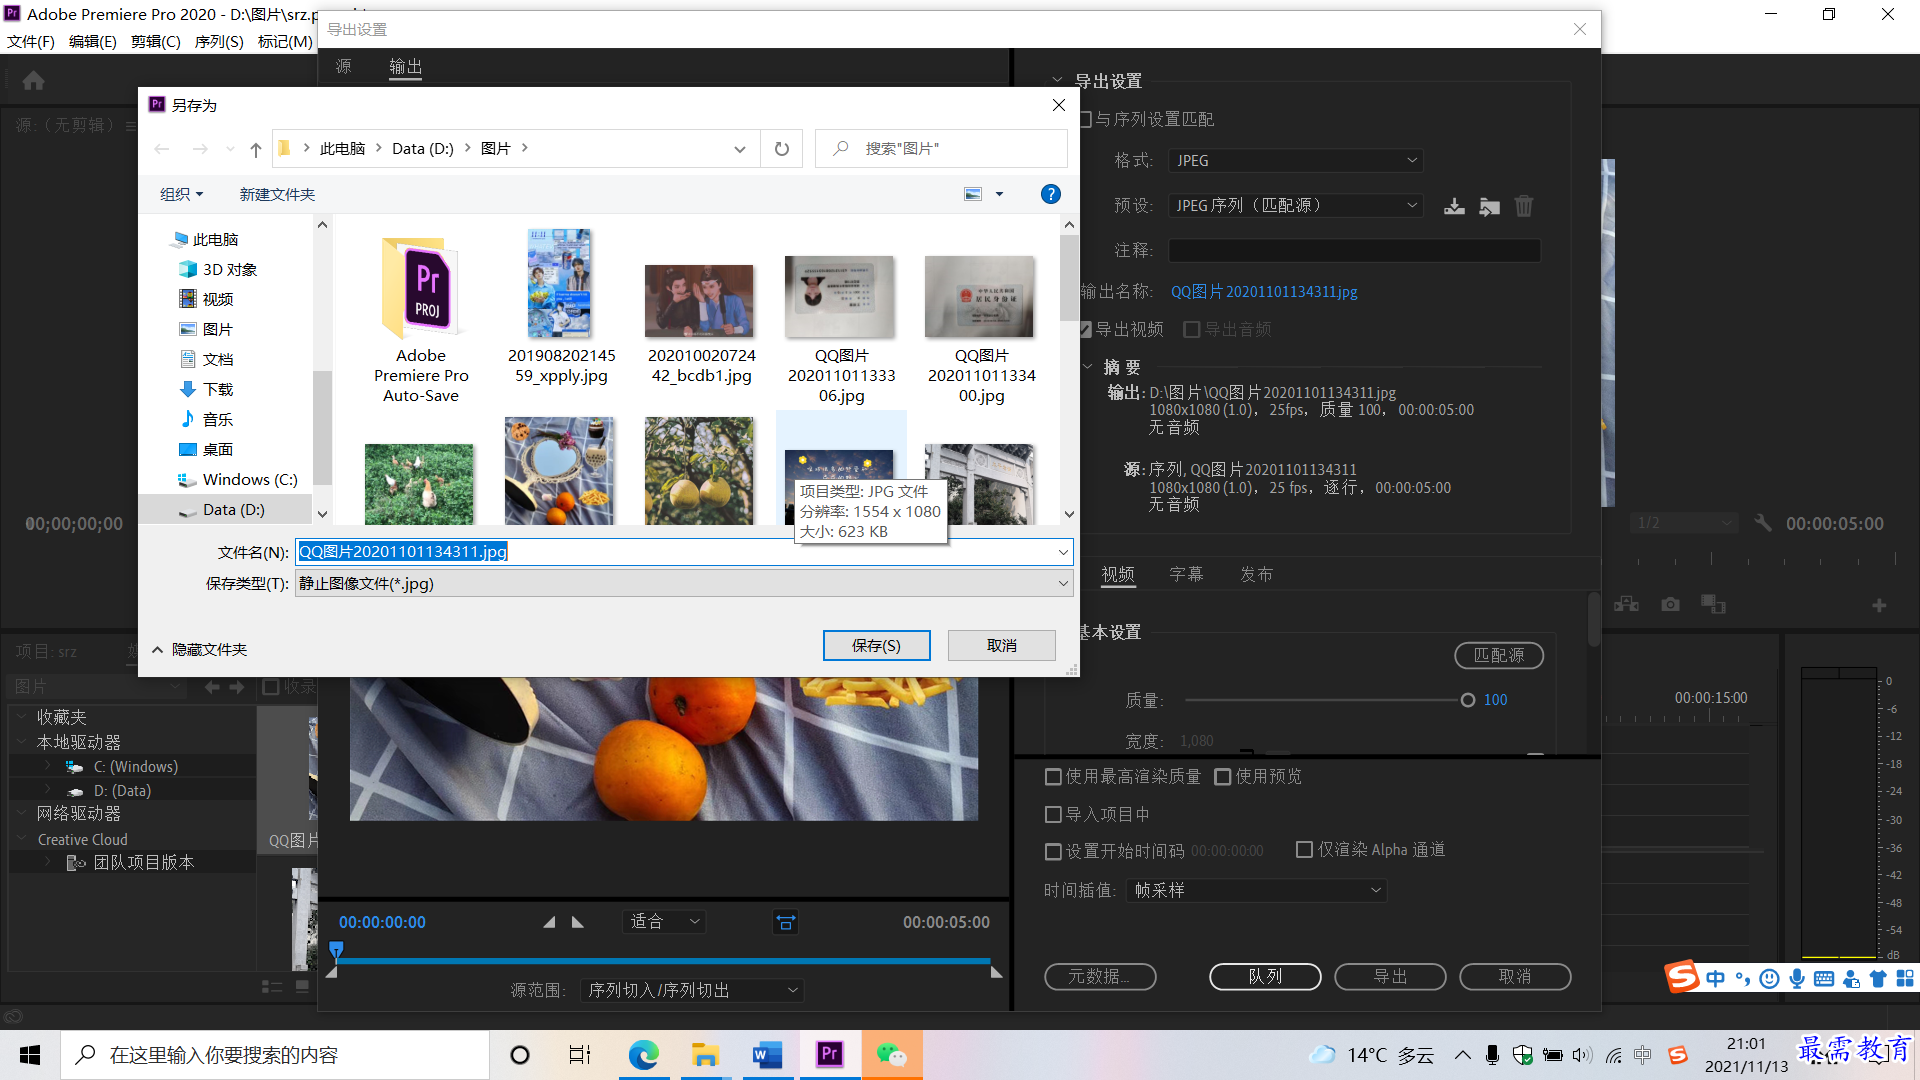This screenshot has height=1080, width=1920.
Task: Switch to the 源 tab
Action: pyautogui.click(x=344, y=66)
